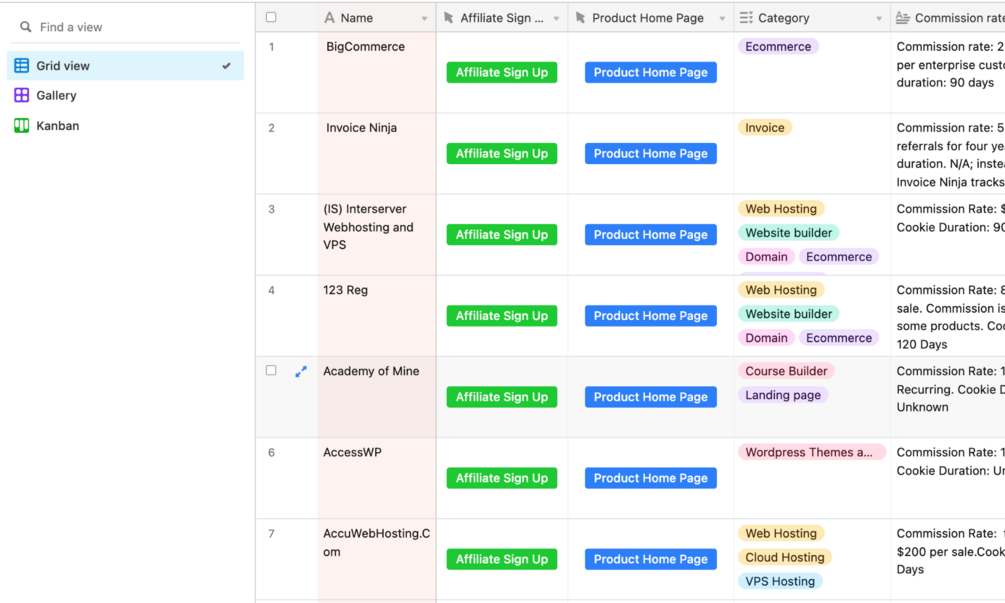This screenshot has height=603, width=1005.
Task: Click Website builder tag in 123 Reg row
Action: (788, 314)
